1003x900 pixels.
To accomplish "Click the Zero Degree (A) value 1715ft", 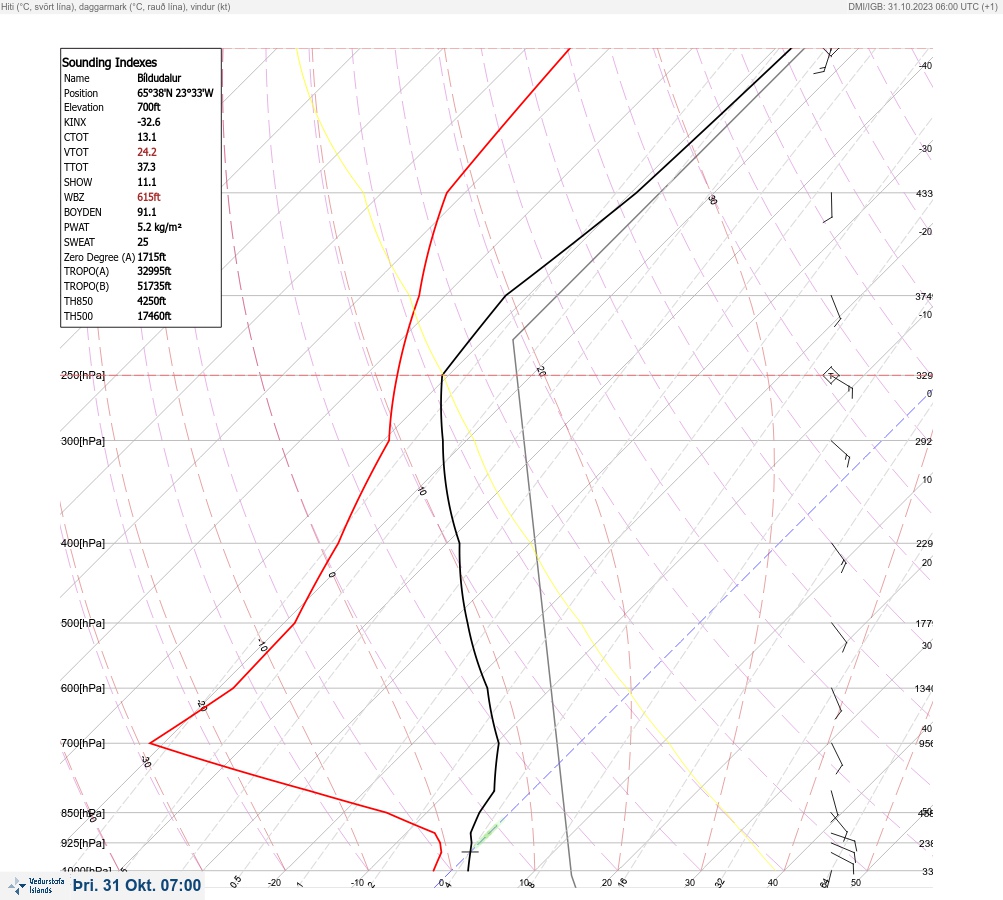I will 152,257.
